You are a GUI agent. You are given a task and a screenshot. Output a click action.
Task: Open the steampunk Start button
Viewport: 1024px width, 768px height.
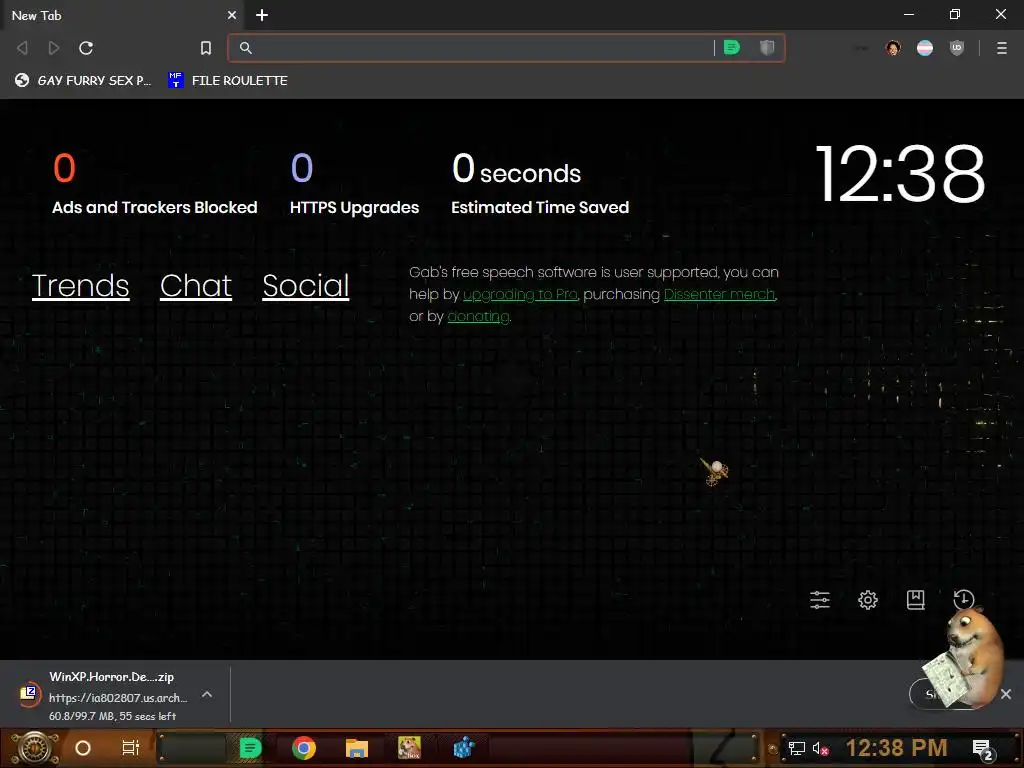pos(33,748)
